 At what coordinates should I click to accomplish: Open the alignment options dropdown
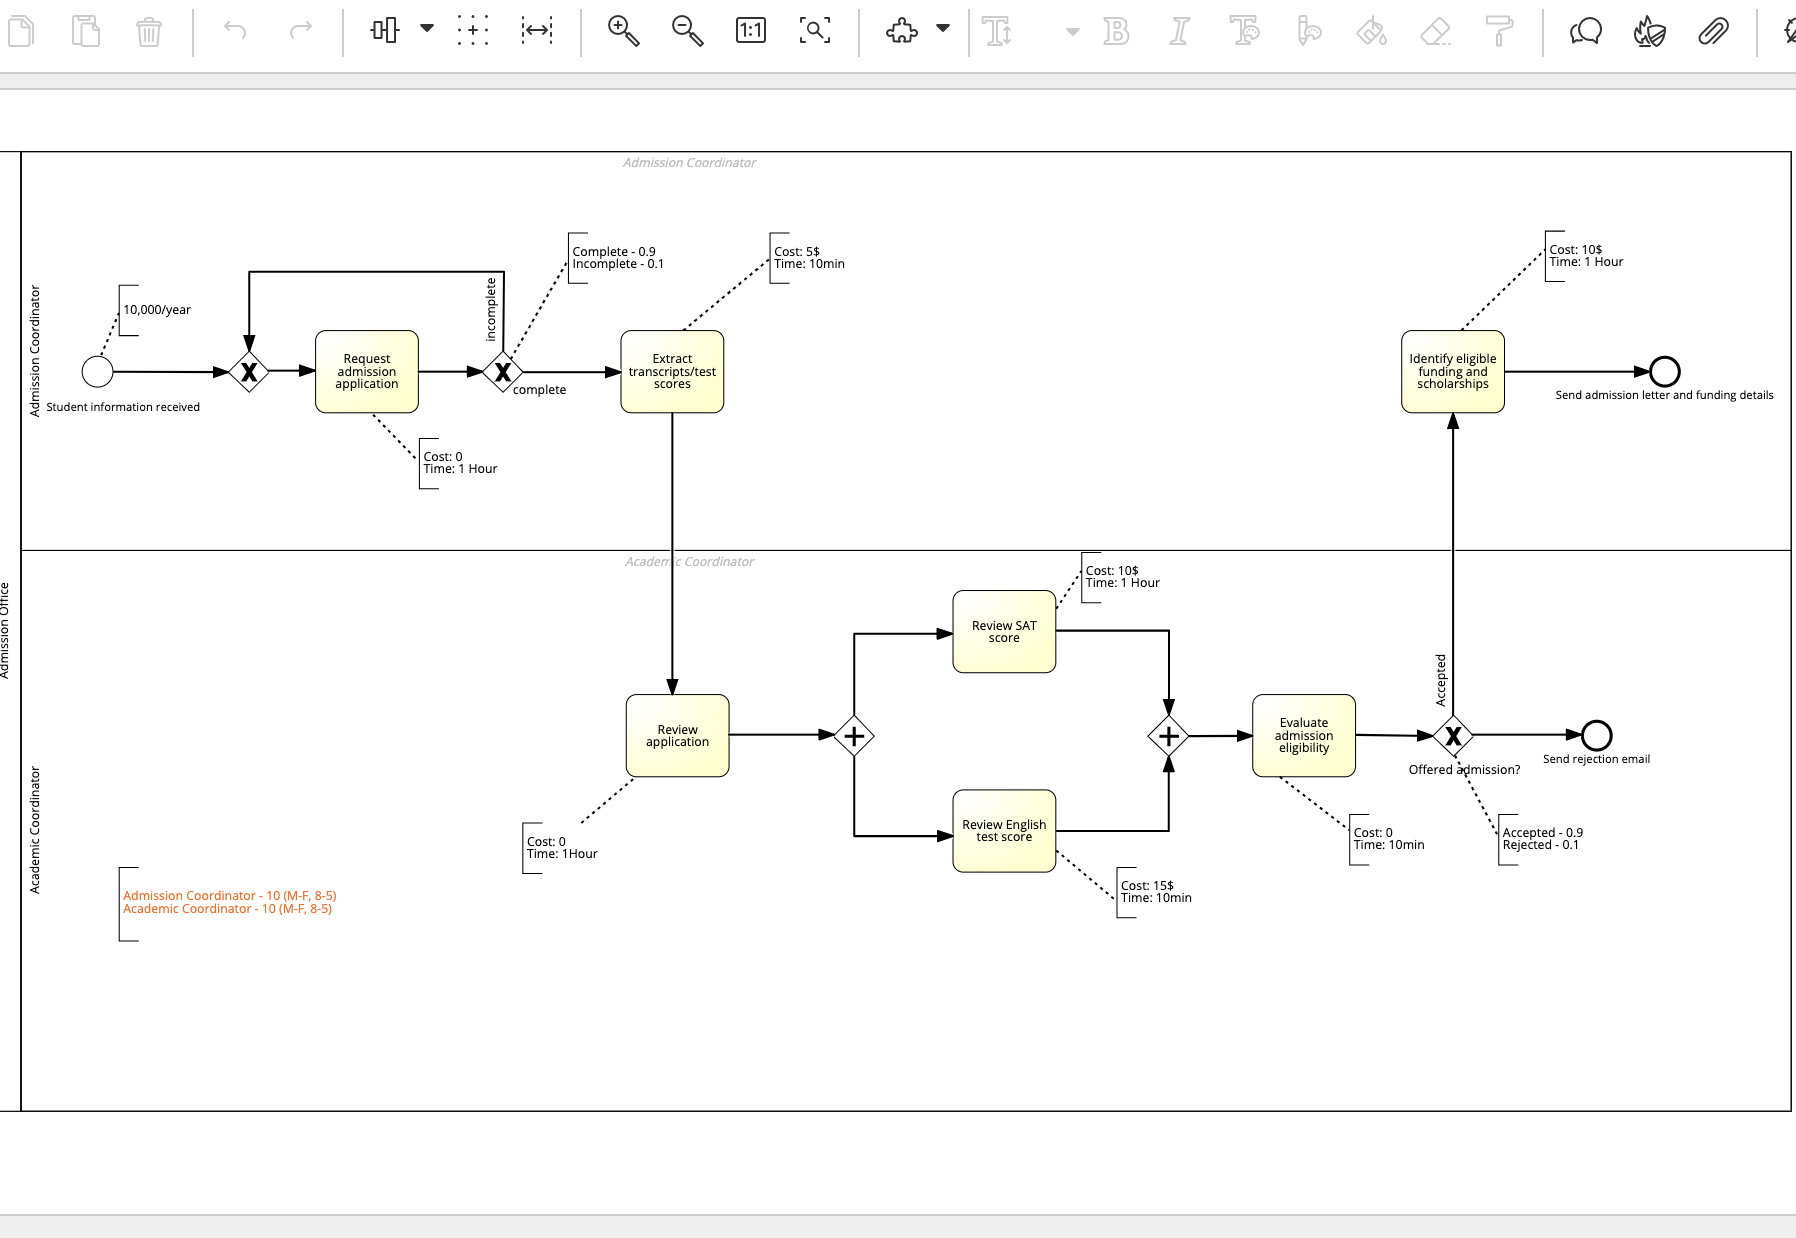click(x=427, y=31)
